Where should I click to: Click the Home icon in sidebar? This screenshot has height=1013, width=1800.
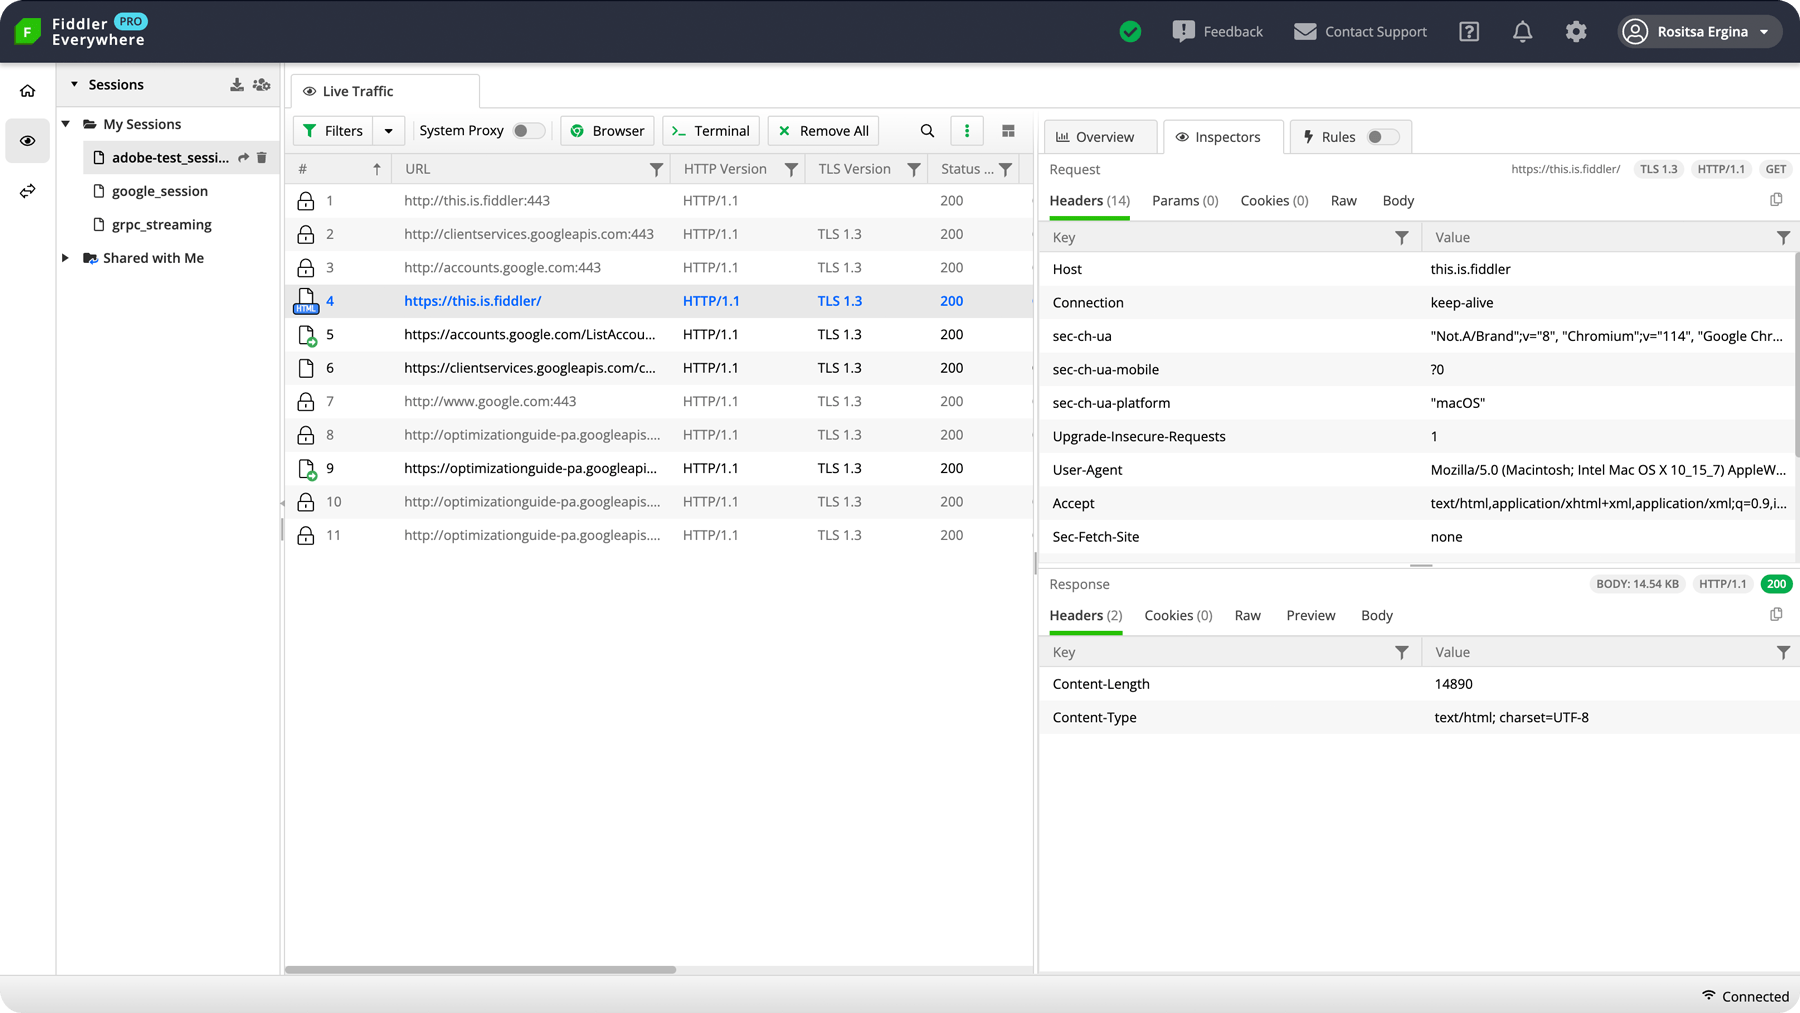(27, 90)
